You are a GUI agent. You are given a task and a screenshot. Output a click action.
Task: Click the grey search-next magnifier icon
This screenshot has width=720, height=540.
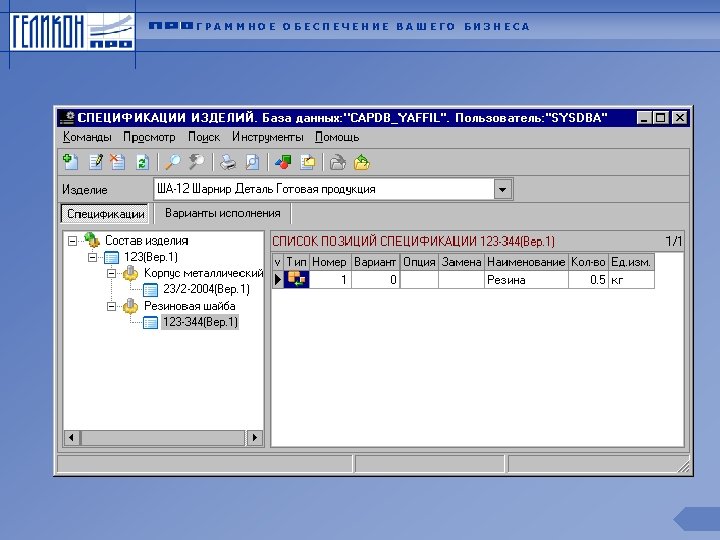pyautogui.click(x=197, y=162)
